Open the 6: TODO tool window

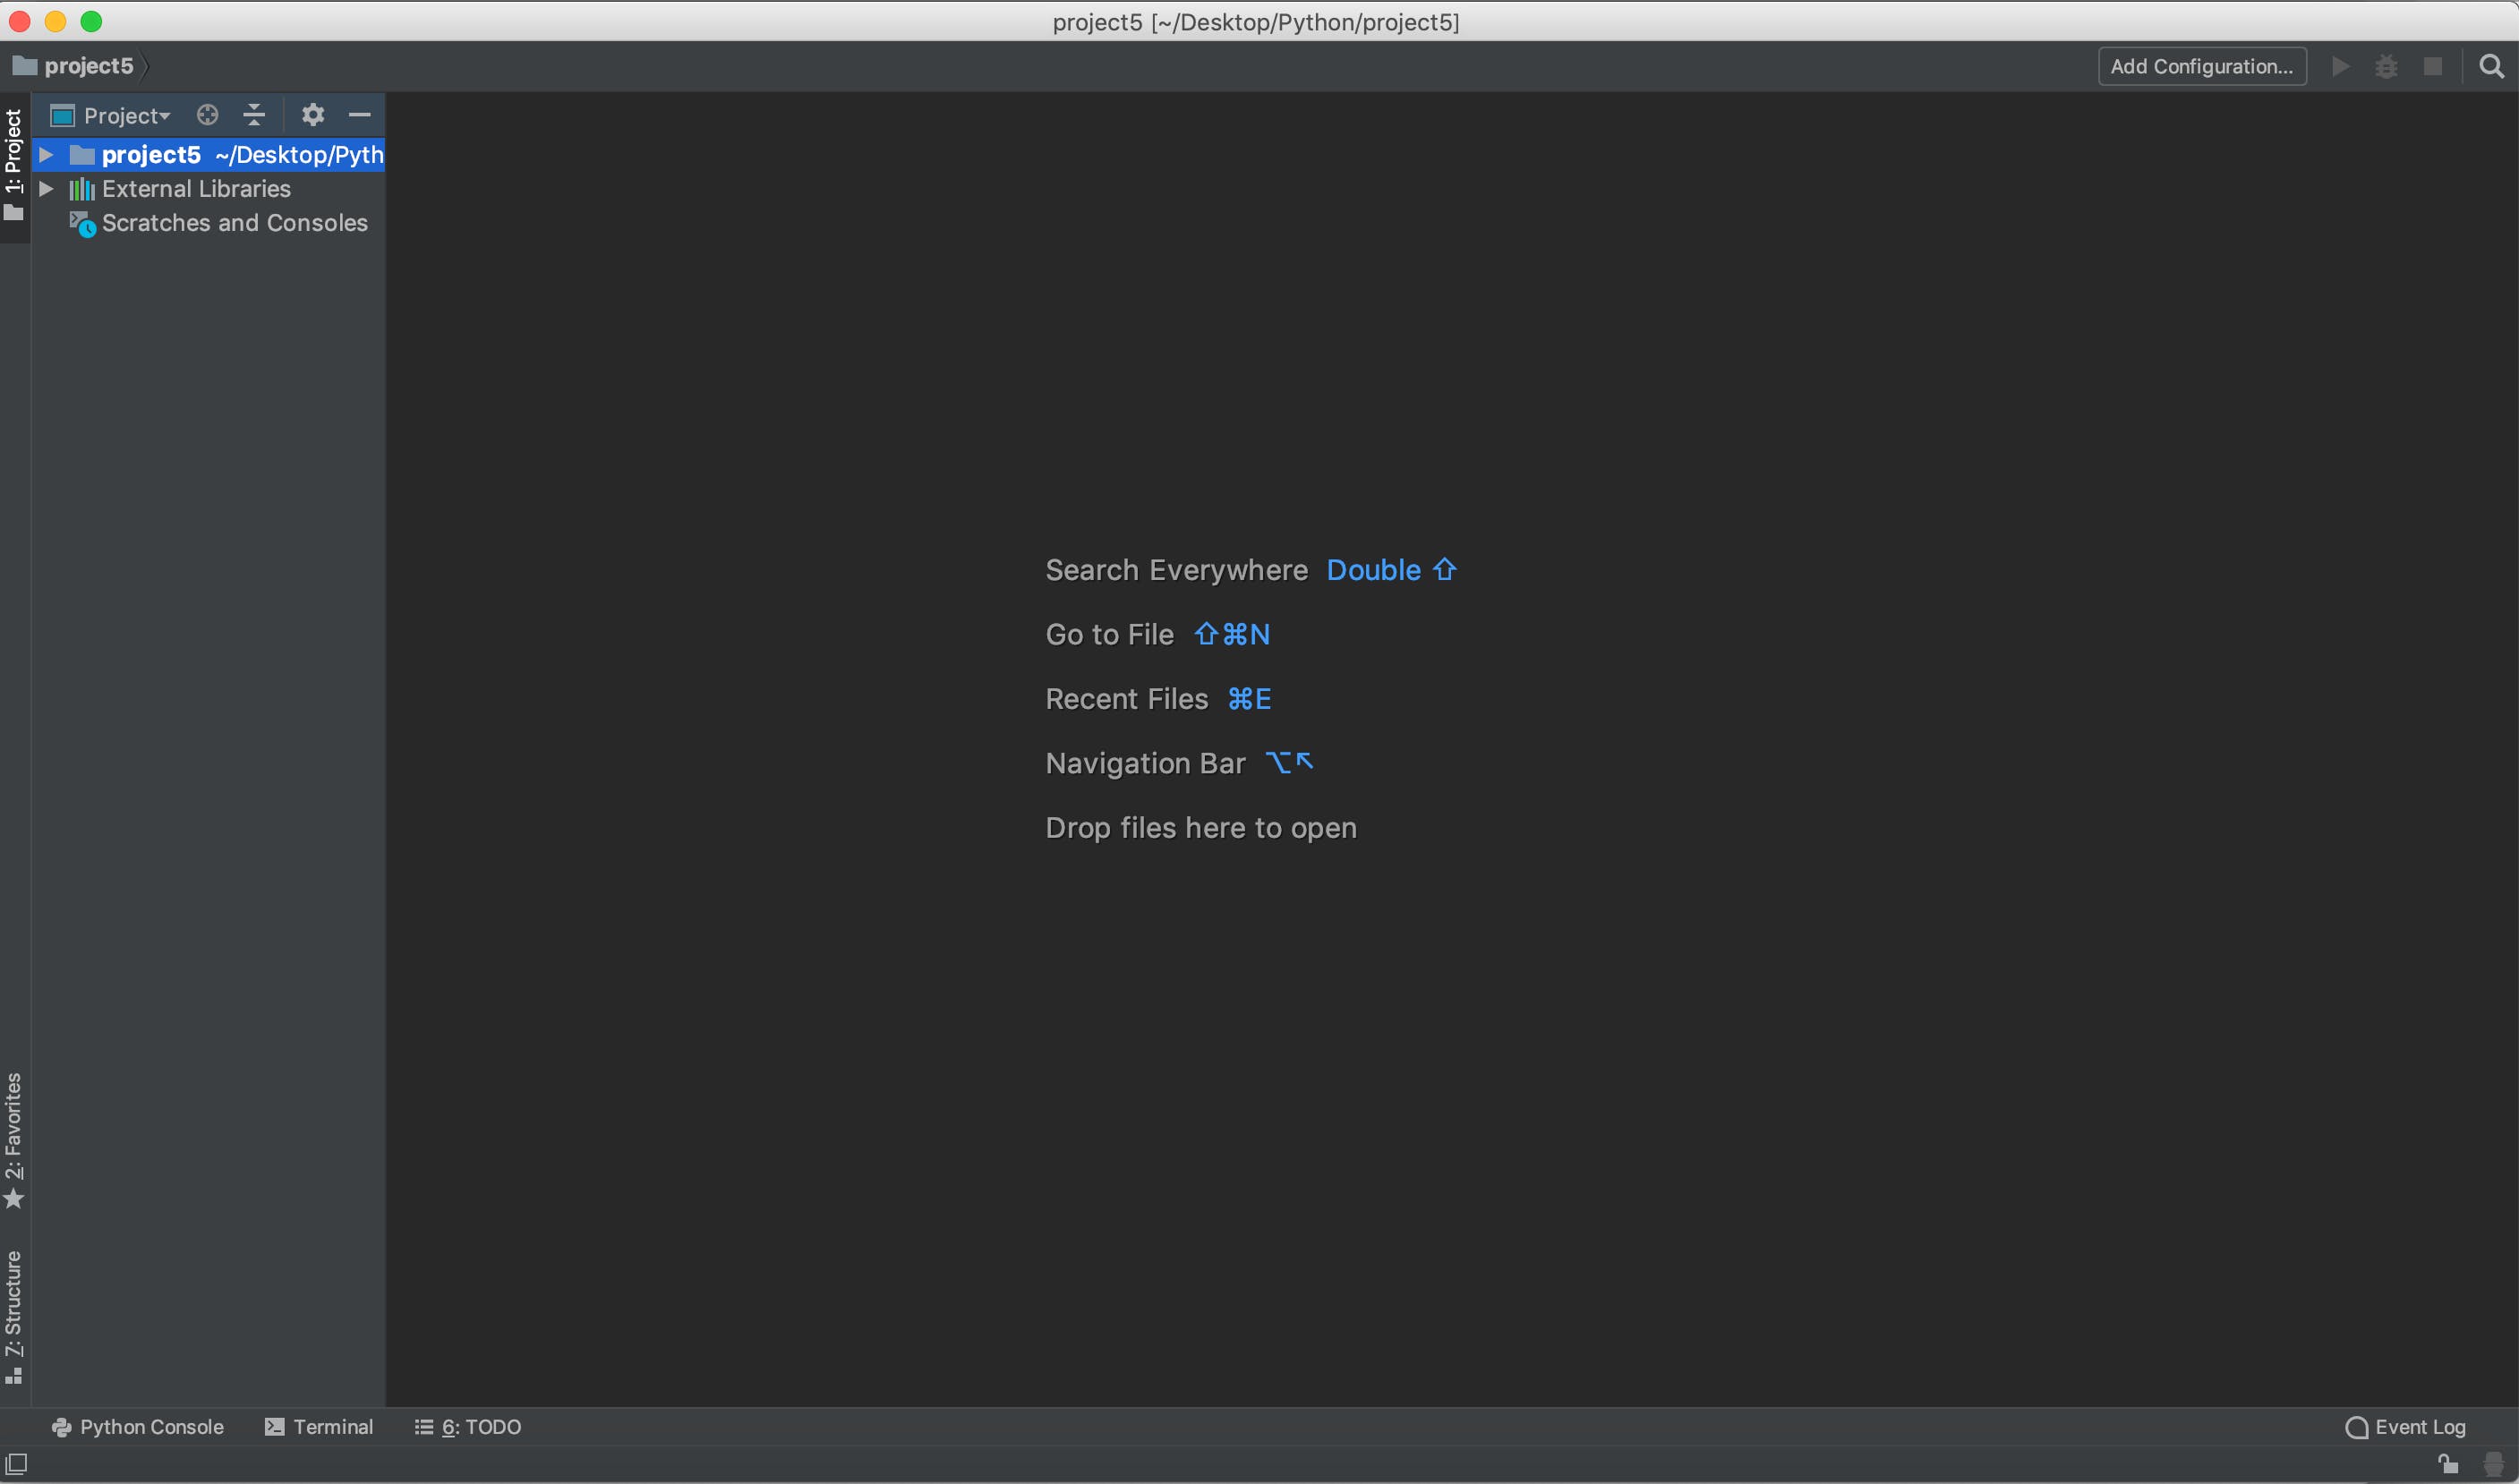point(468,1427)
